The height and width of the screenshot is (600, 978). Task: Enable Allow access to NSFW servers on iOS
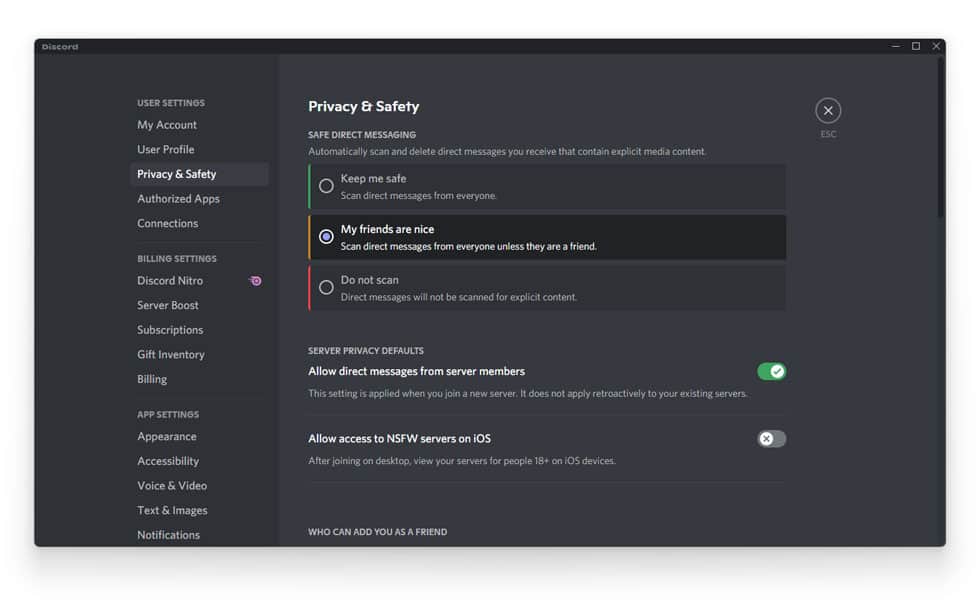pos(772,439)
